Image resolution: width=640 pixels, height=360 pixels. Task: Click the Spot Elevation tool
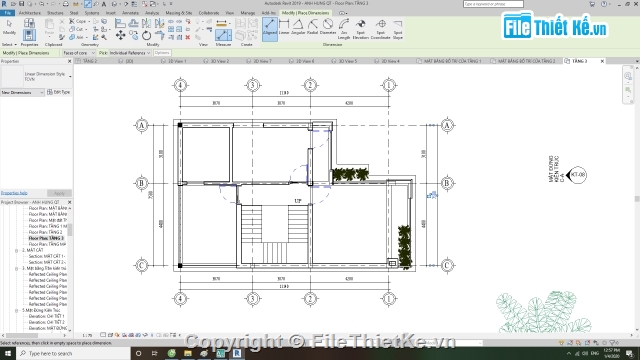(360, 29)
